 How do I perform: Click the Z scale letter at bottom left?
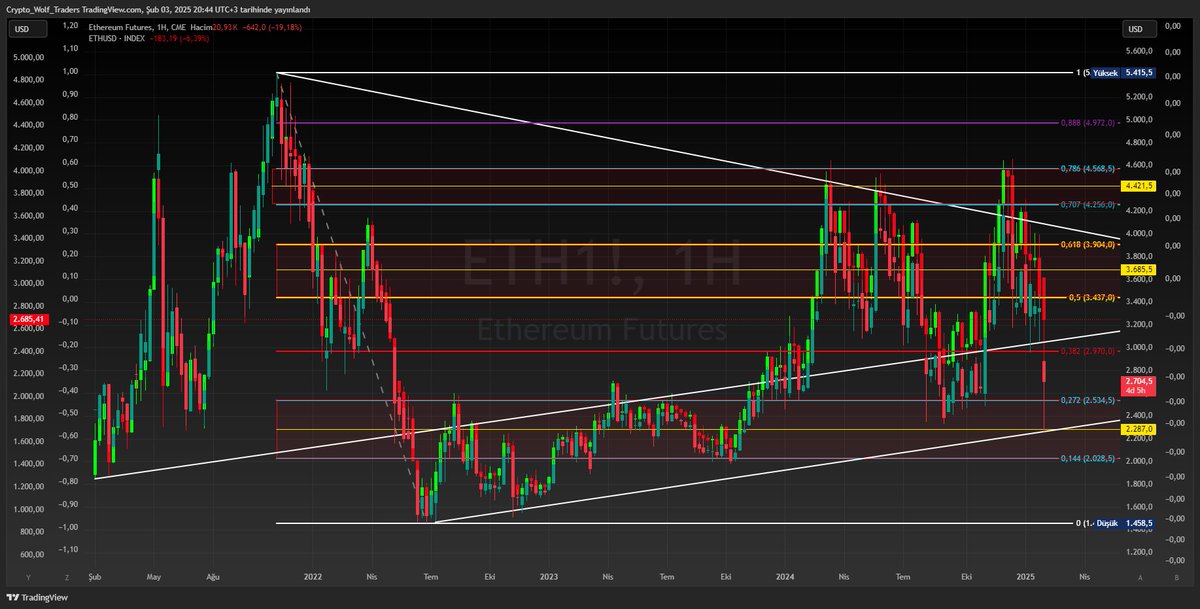tap(65, 578)
